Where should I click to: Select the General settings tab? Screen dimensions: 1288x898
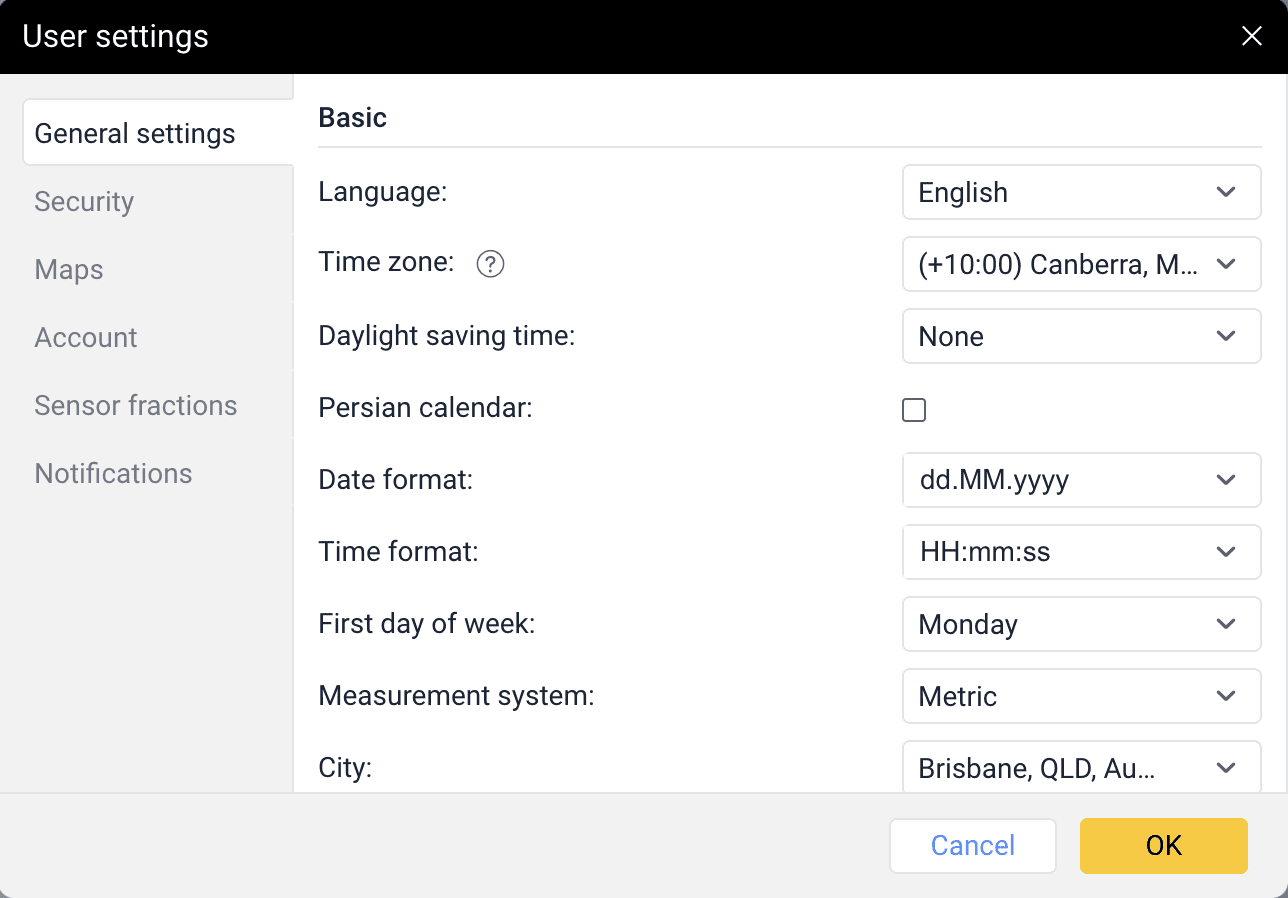(x=135, y=134)
